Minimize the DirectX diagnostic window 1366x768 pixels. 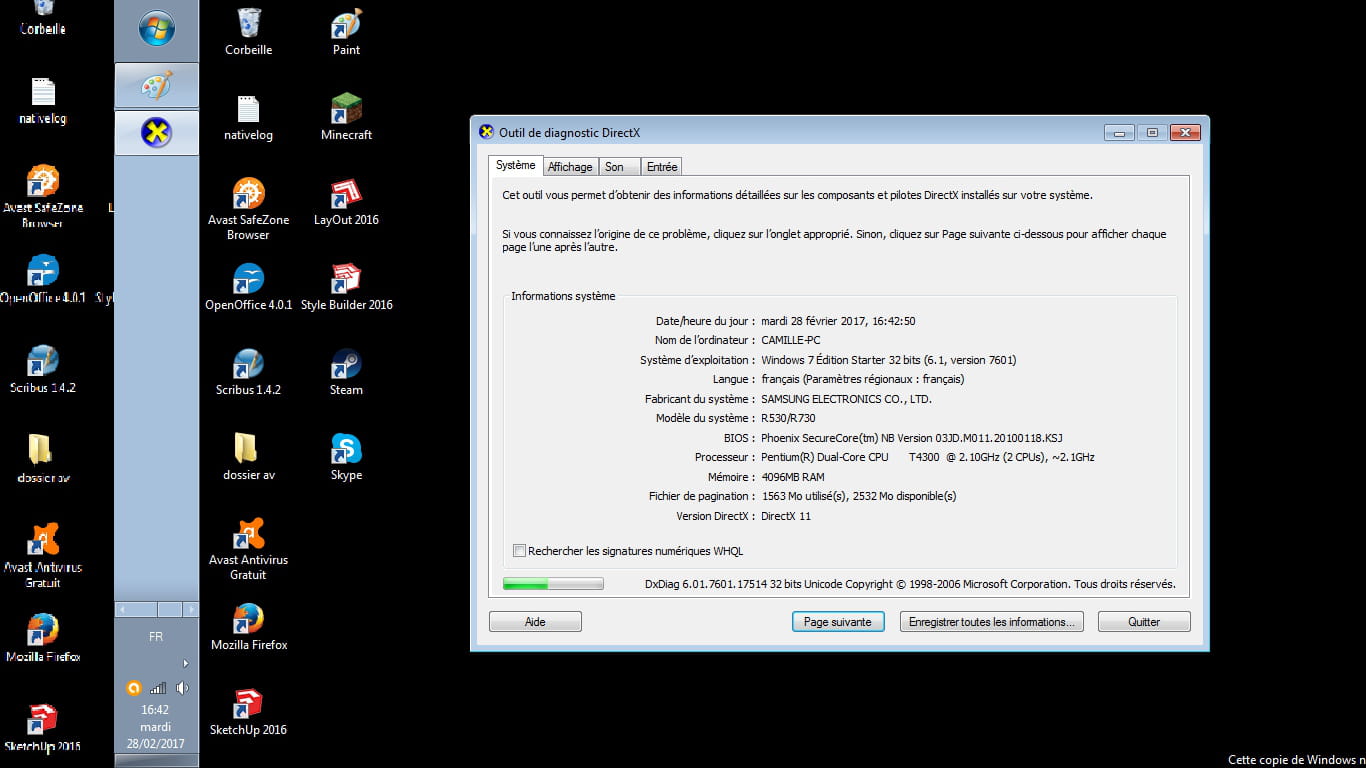1119,132
